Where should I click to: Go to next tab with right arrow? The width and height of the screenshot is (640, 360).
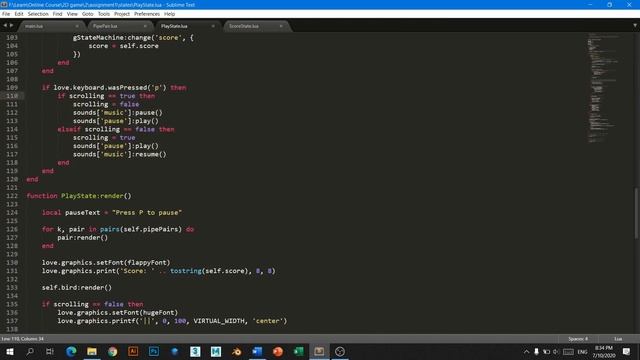point(11,25)
